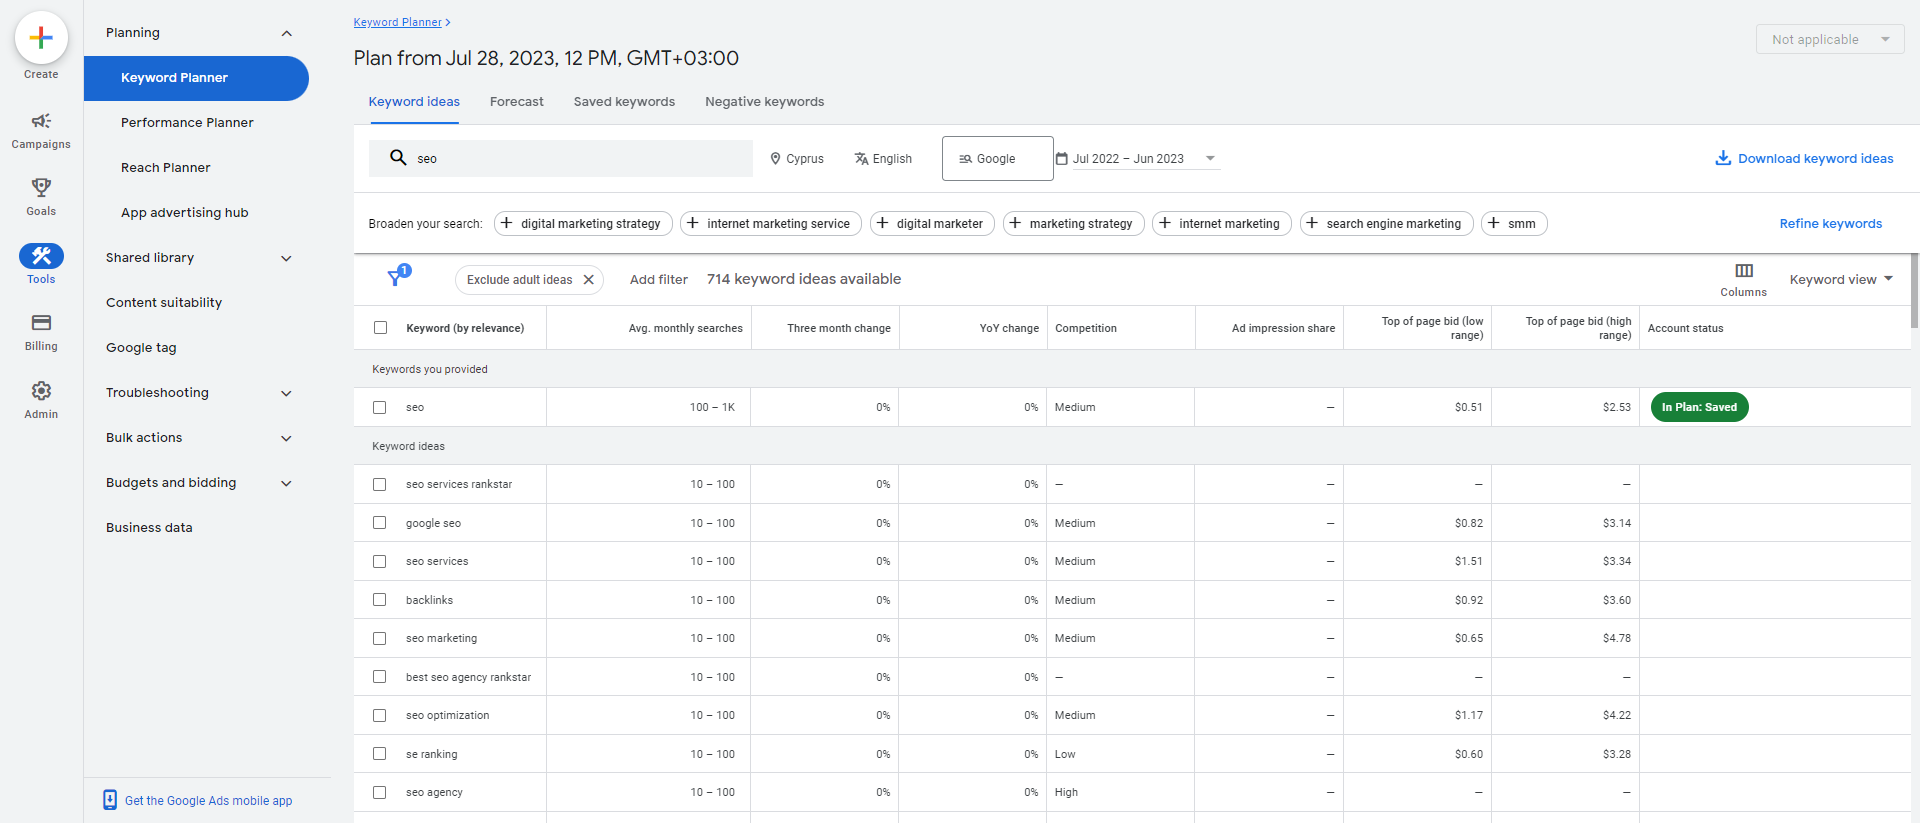
Task: Click Download keyword ideas
Action: pyautogui.click(x=1815, y=158)
